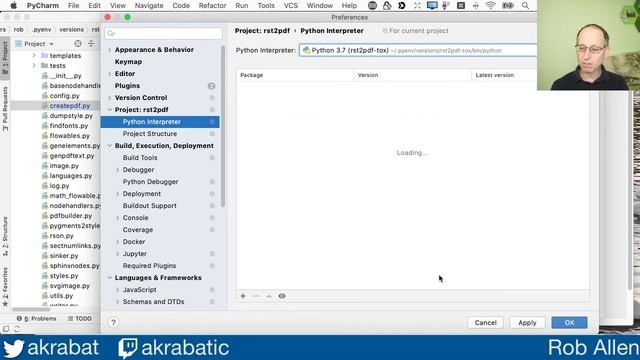The image size is (640, 360).
Task: Open the help question mark button
Action: click(113, 322)
